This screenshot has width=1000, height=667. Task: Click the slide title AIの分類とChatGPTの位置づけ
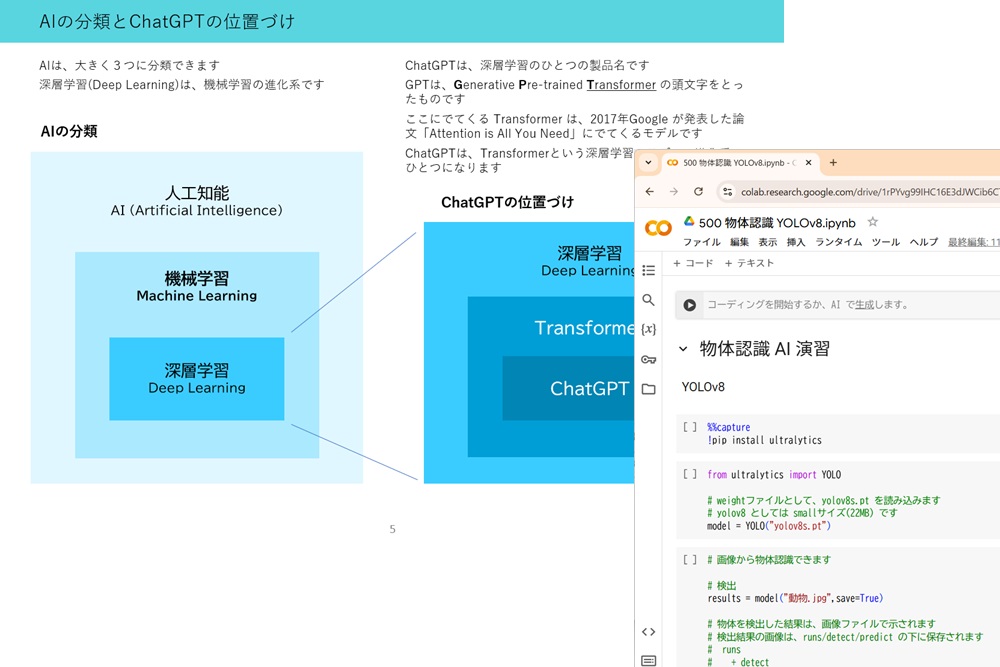[167, 22]
